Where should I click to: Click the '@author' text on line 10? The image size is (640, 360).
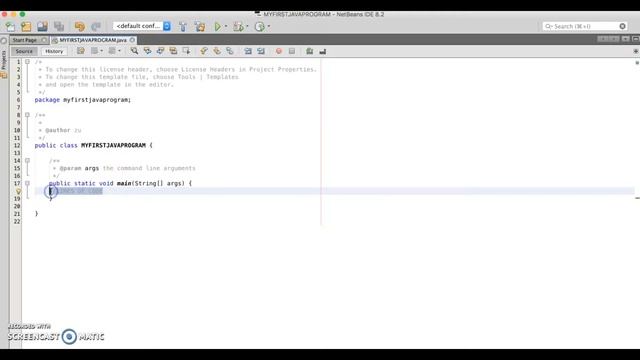click(58, 130)
